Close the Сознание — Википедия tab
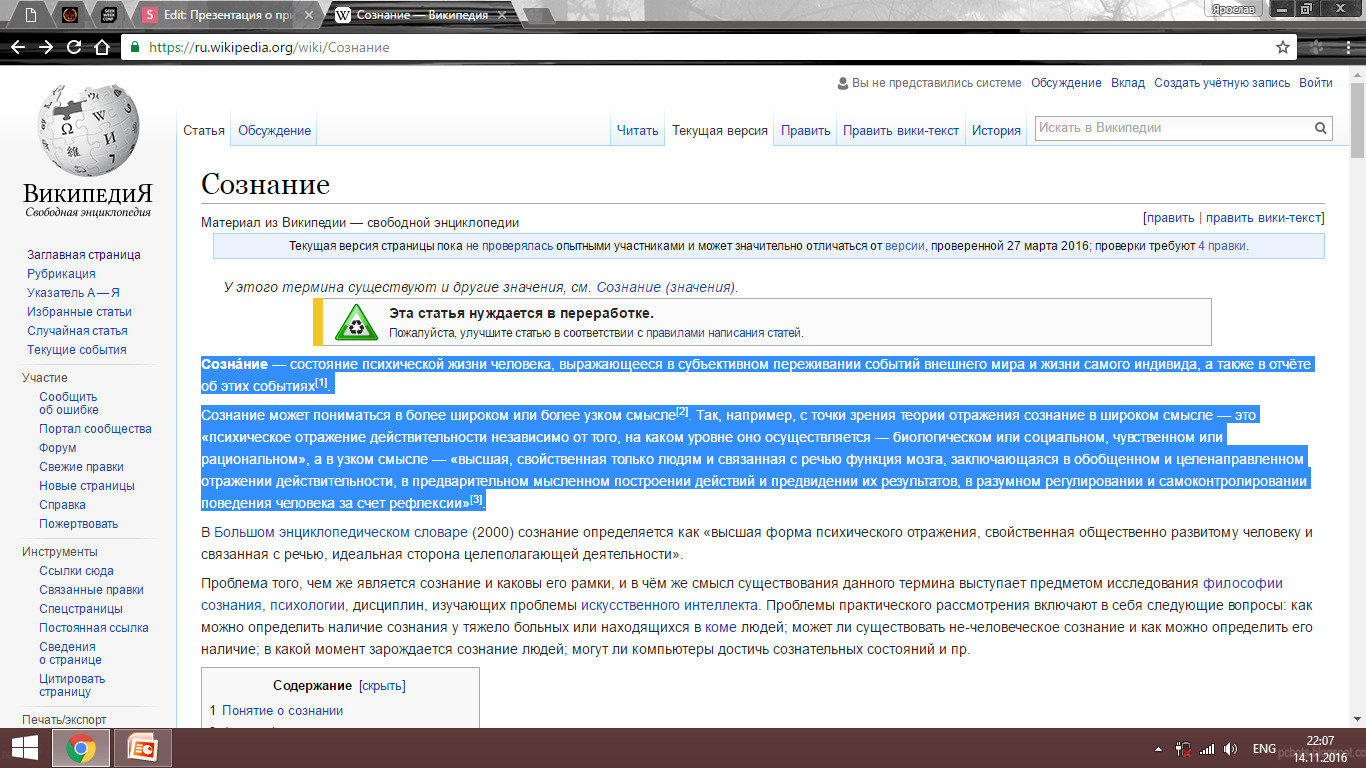 tap(504, 15)
